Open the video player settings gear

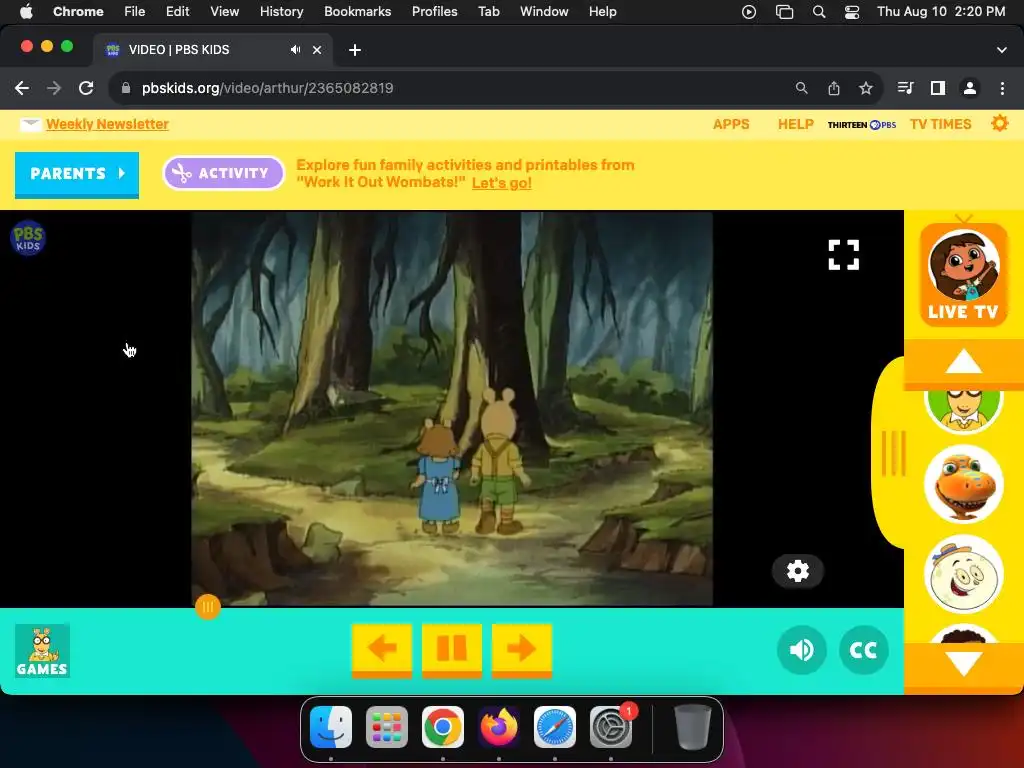[797, 571]
